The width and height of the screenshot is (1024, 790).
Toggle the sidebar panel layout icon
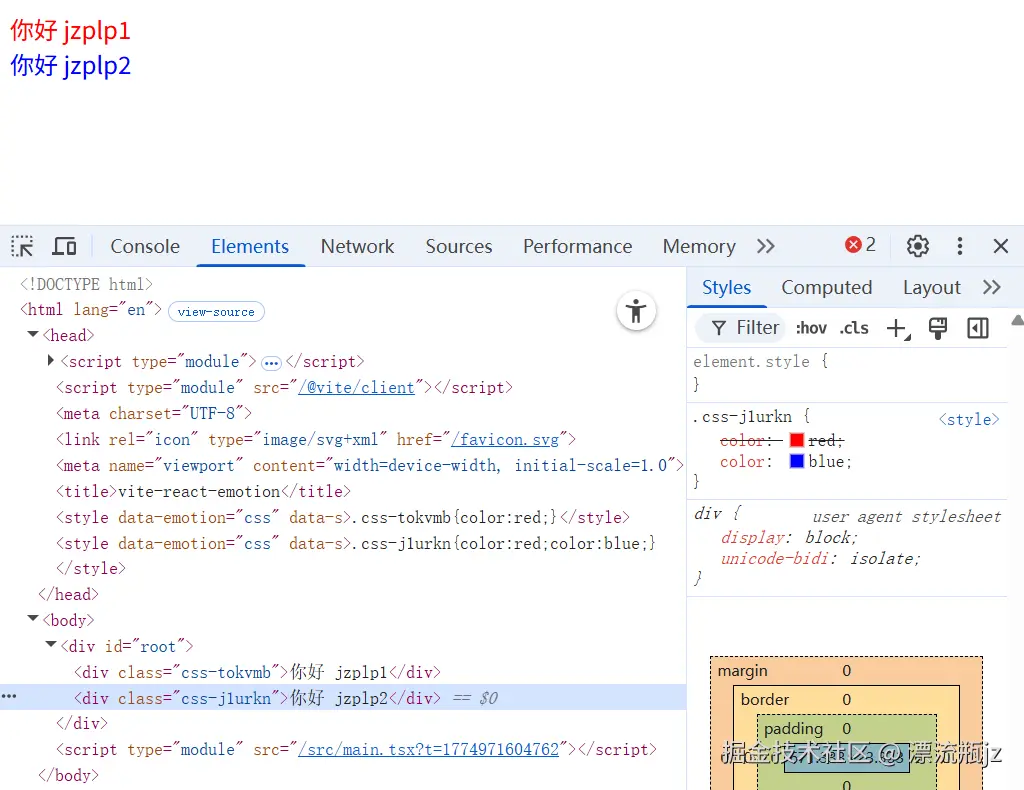point(977,328)
